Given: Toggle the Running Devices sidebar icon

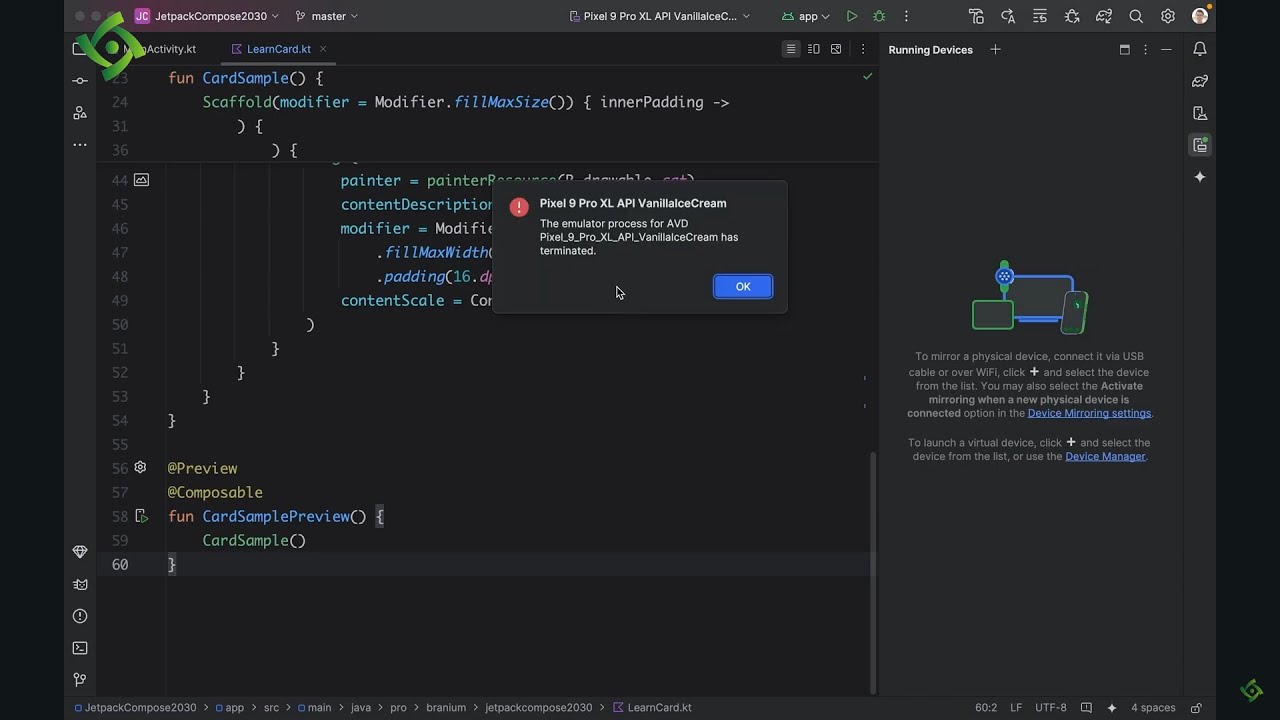Looking at the screenshot, I should tap(1200, 145).
